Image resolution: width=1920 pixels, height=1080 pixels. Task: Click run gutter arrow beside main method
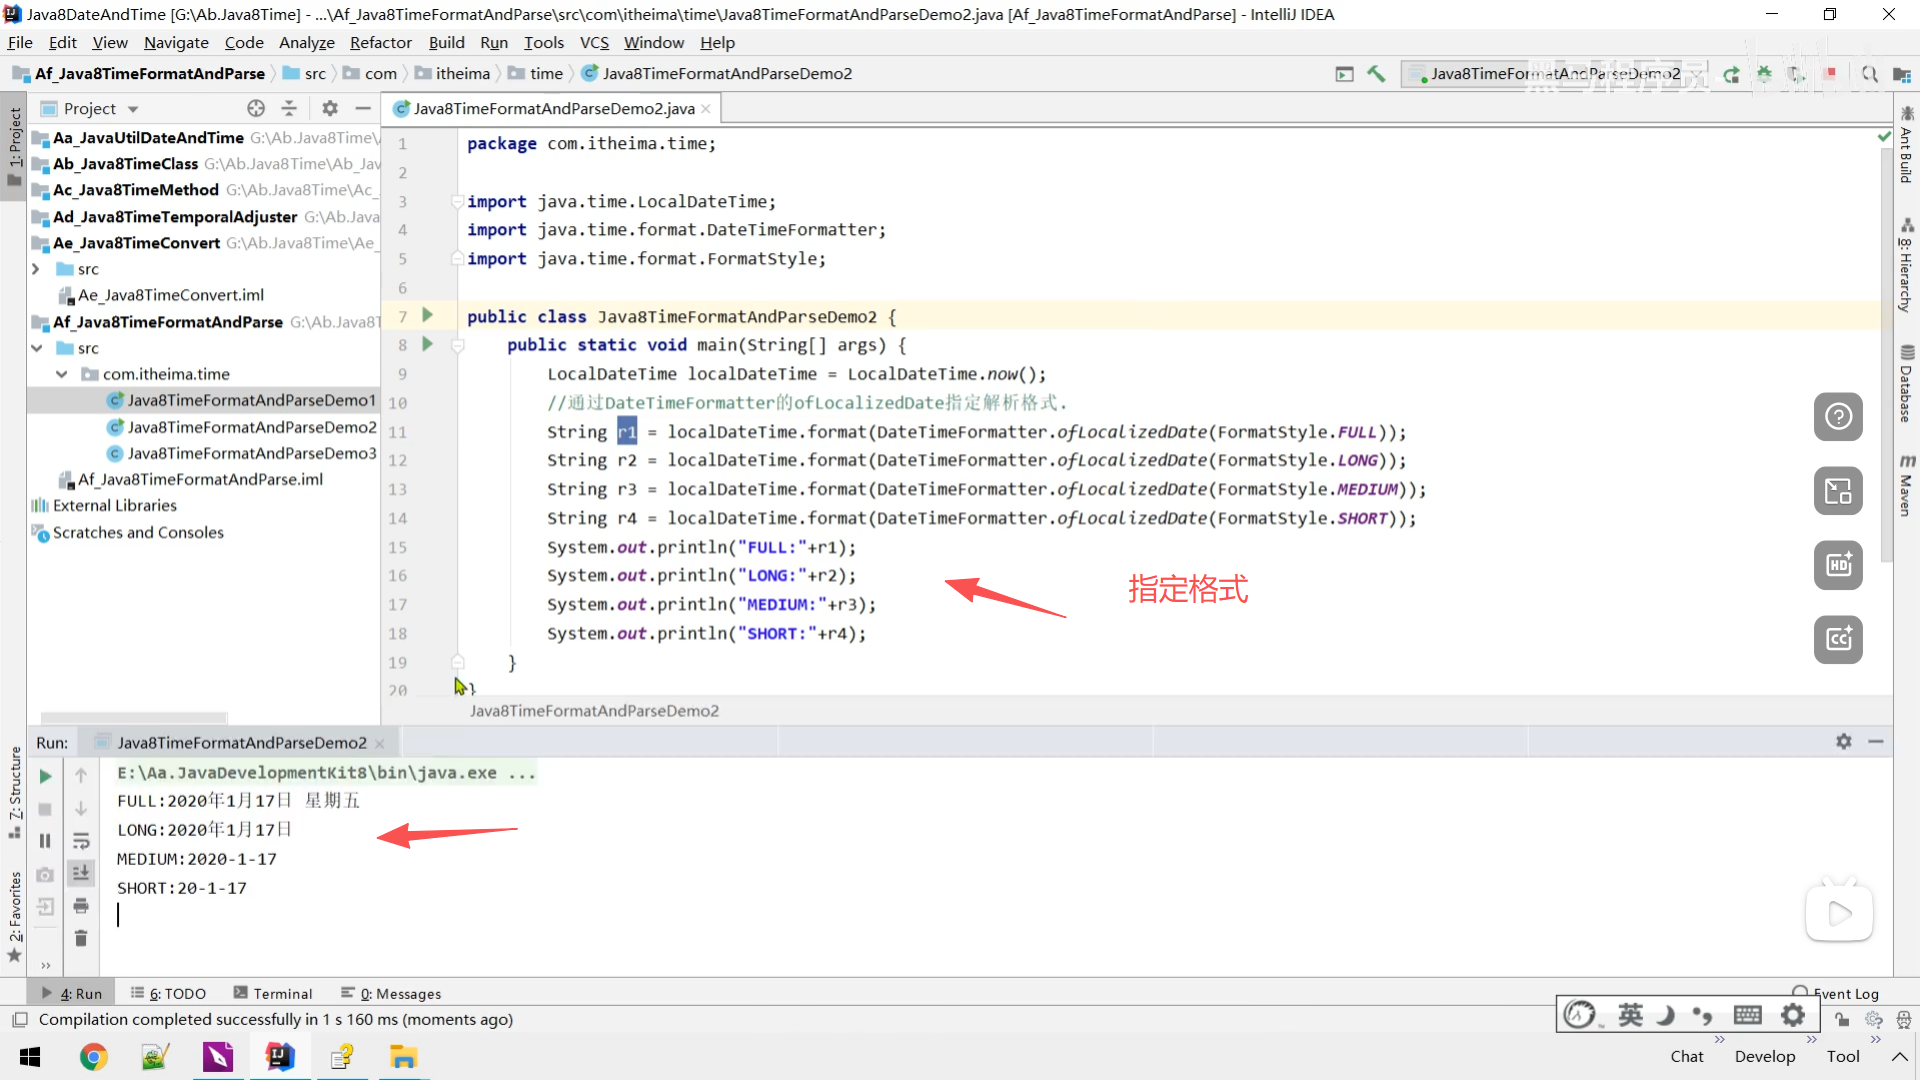(427, 344)
